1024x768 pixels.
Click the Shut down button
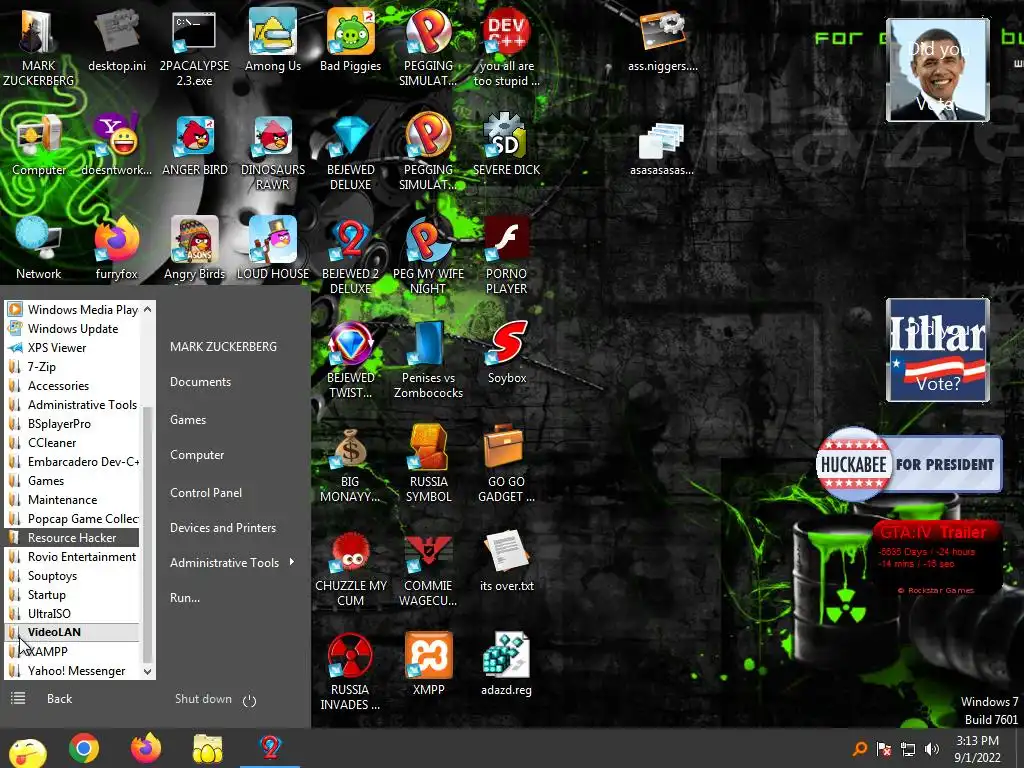(203, 699)
